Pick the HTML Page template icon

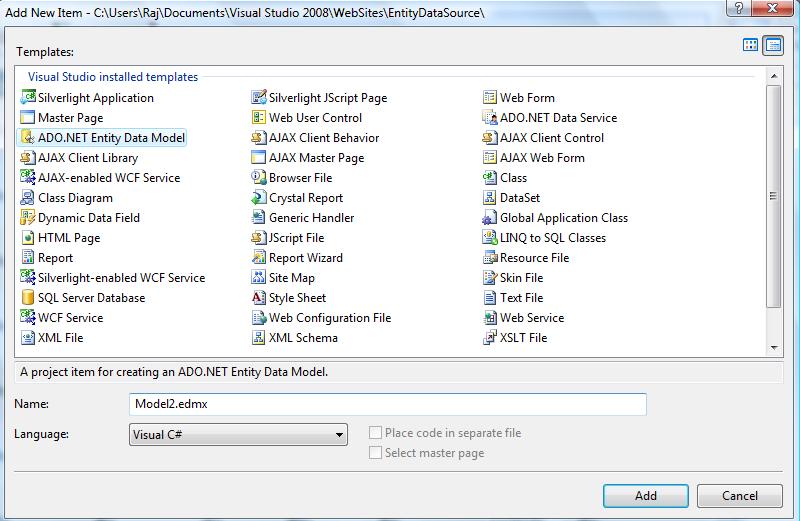28,237
